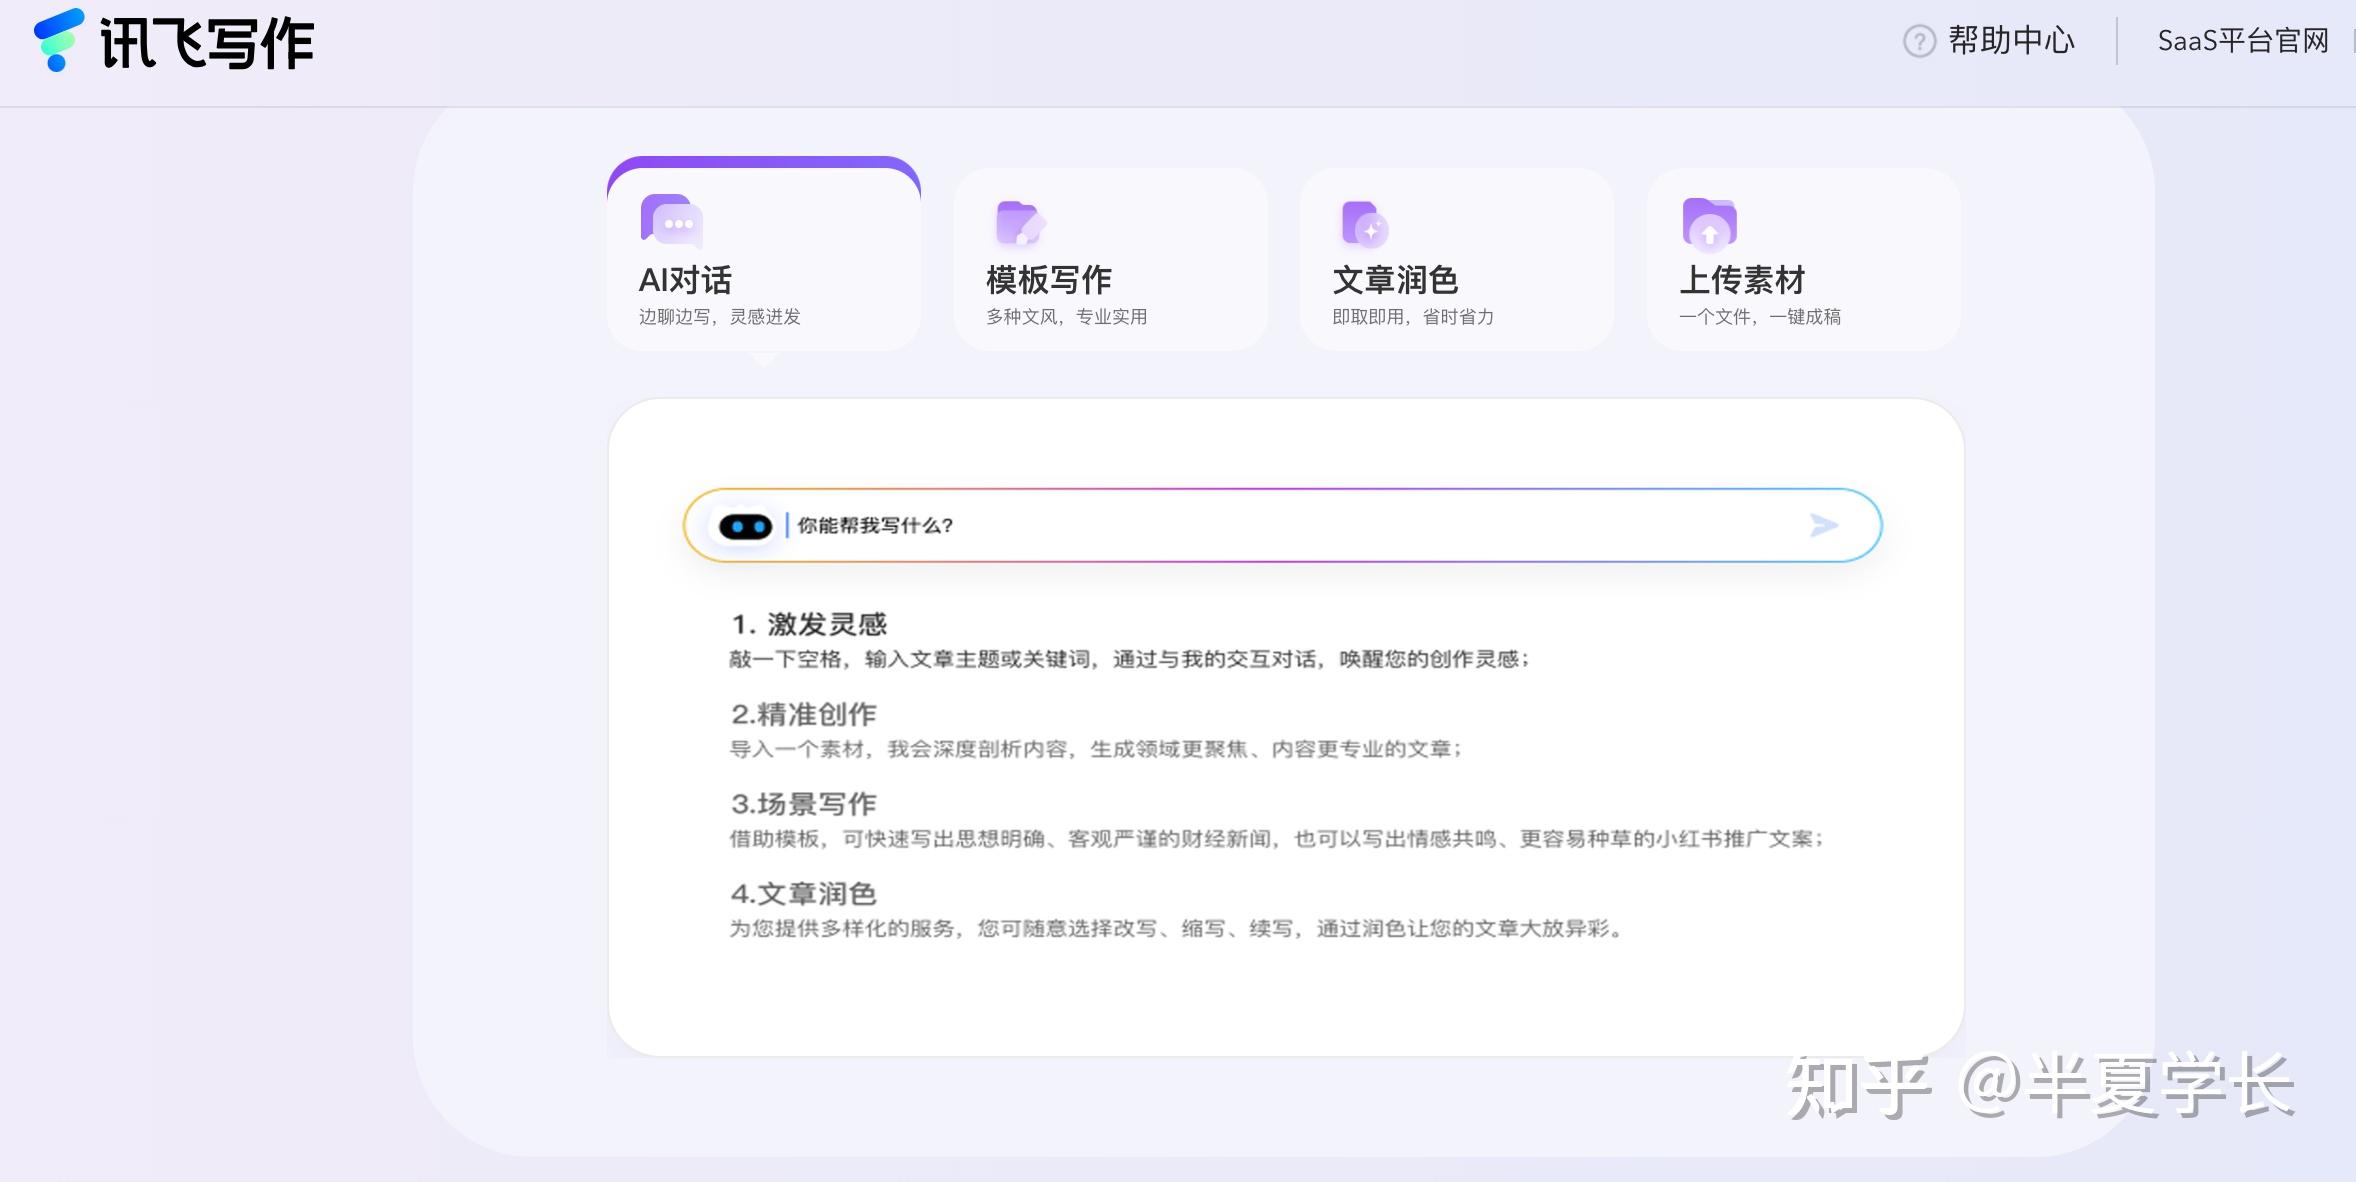
Task: Open the 上传素材 tab title
Action: [1742, 281]
